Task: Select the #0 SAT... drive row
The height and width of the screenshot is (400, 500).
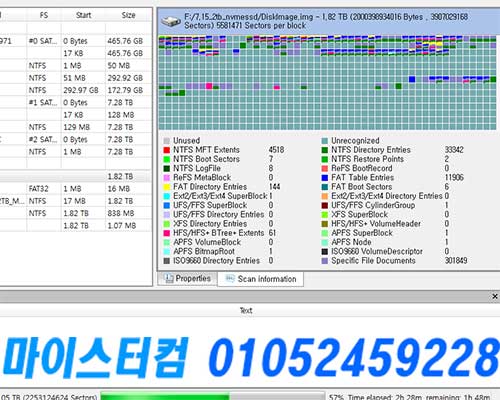Action: pyautogui.click(x=76, y=41)
